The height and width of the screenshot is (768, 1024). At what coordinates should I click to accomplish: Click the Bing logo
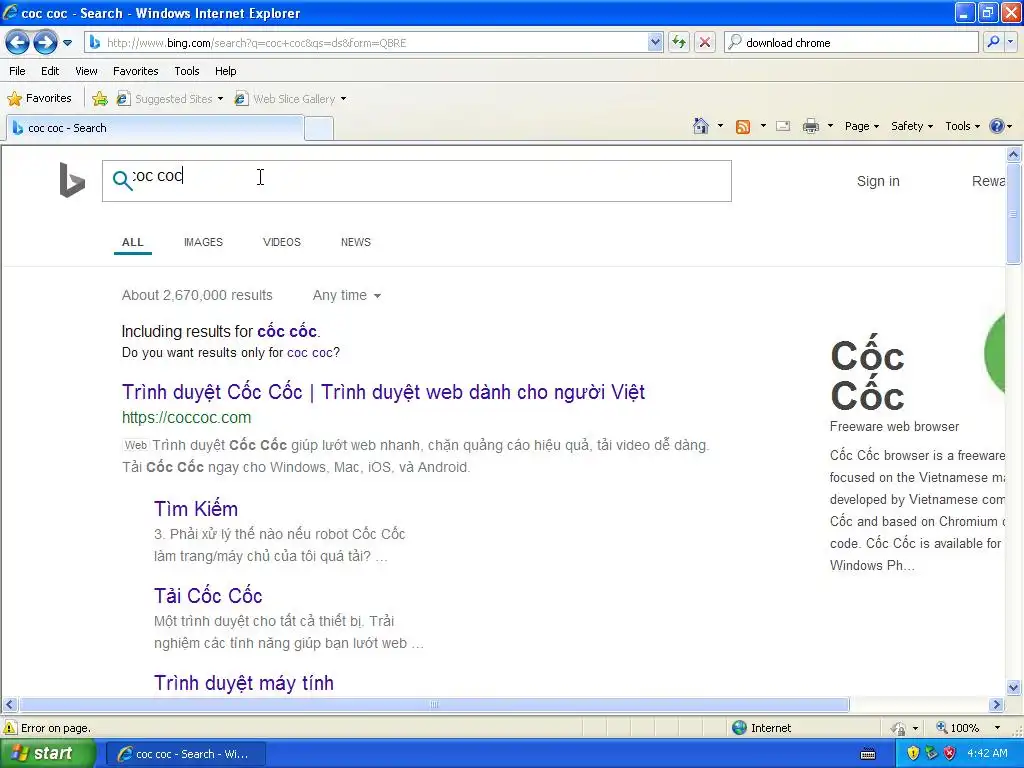click(x=72, y=180)
